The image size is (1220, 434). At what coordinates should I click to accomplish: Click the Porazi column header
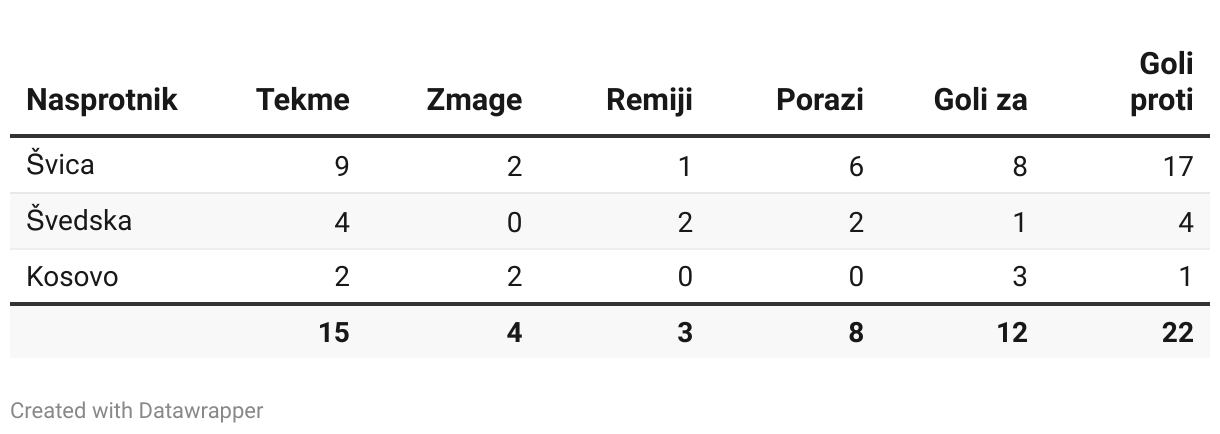pos(820,100)
